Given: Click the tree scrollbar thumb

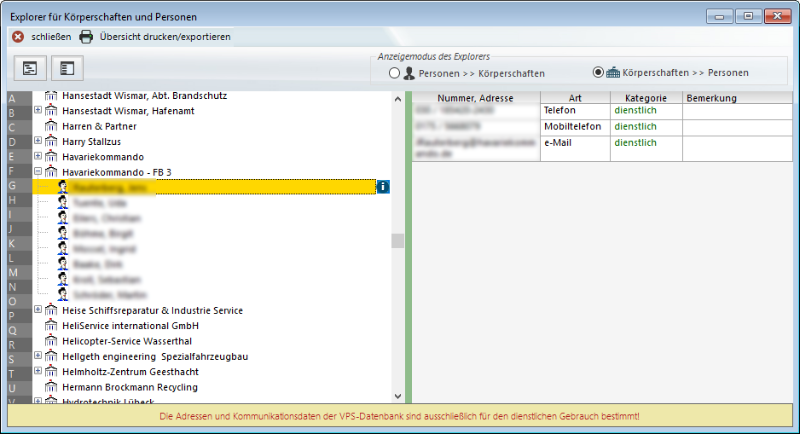Looking at the screenshot, I should [398, 241].
